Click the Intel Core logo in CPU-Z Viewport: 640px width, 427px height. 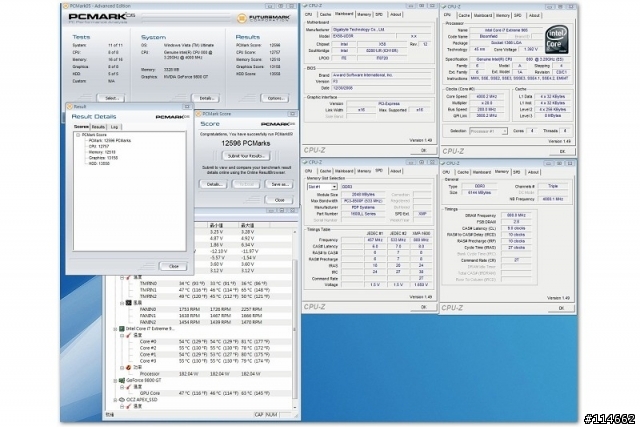(x=556, y=40)
